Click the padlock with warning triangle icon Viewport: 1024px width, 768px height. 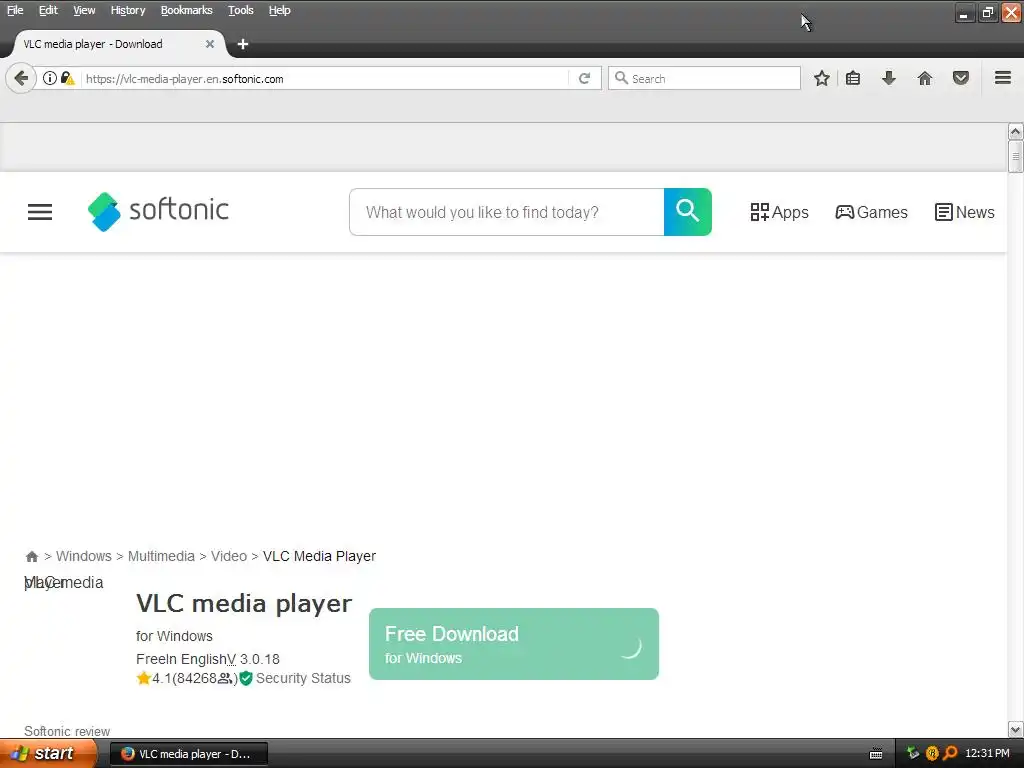point(67,78)
